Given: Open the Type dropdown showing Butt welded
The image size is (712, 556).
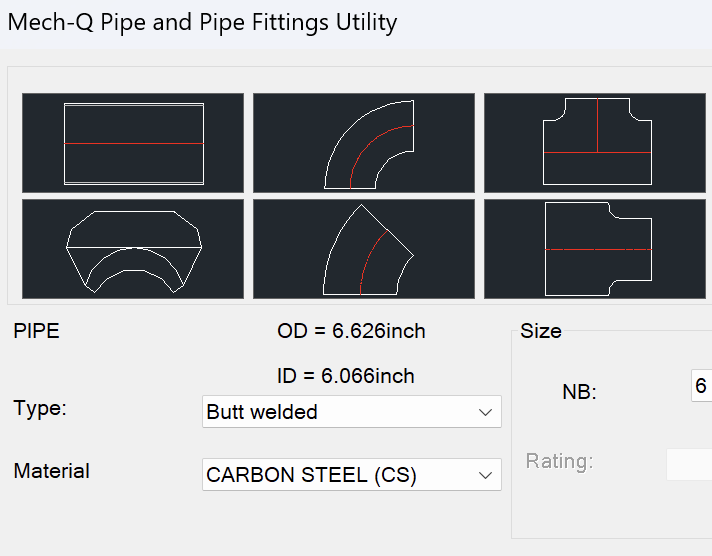Looking at the screenshot, I should click(x=340, y=412).
